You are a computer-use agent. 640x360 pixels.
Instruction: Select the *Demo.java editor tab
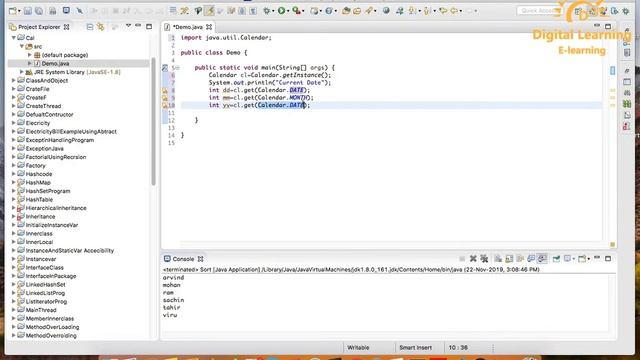pyautogui.click(x=187, y=27)
